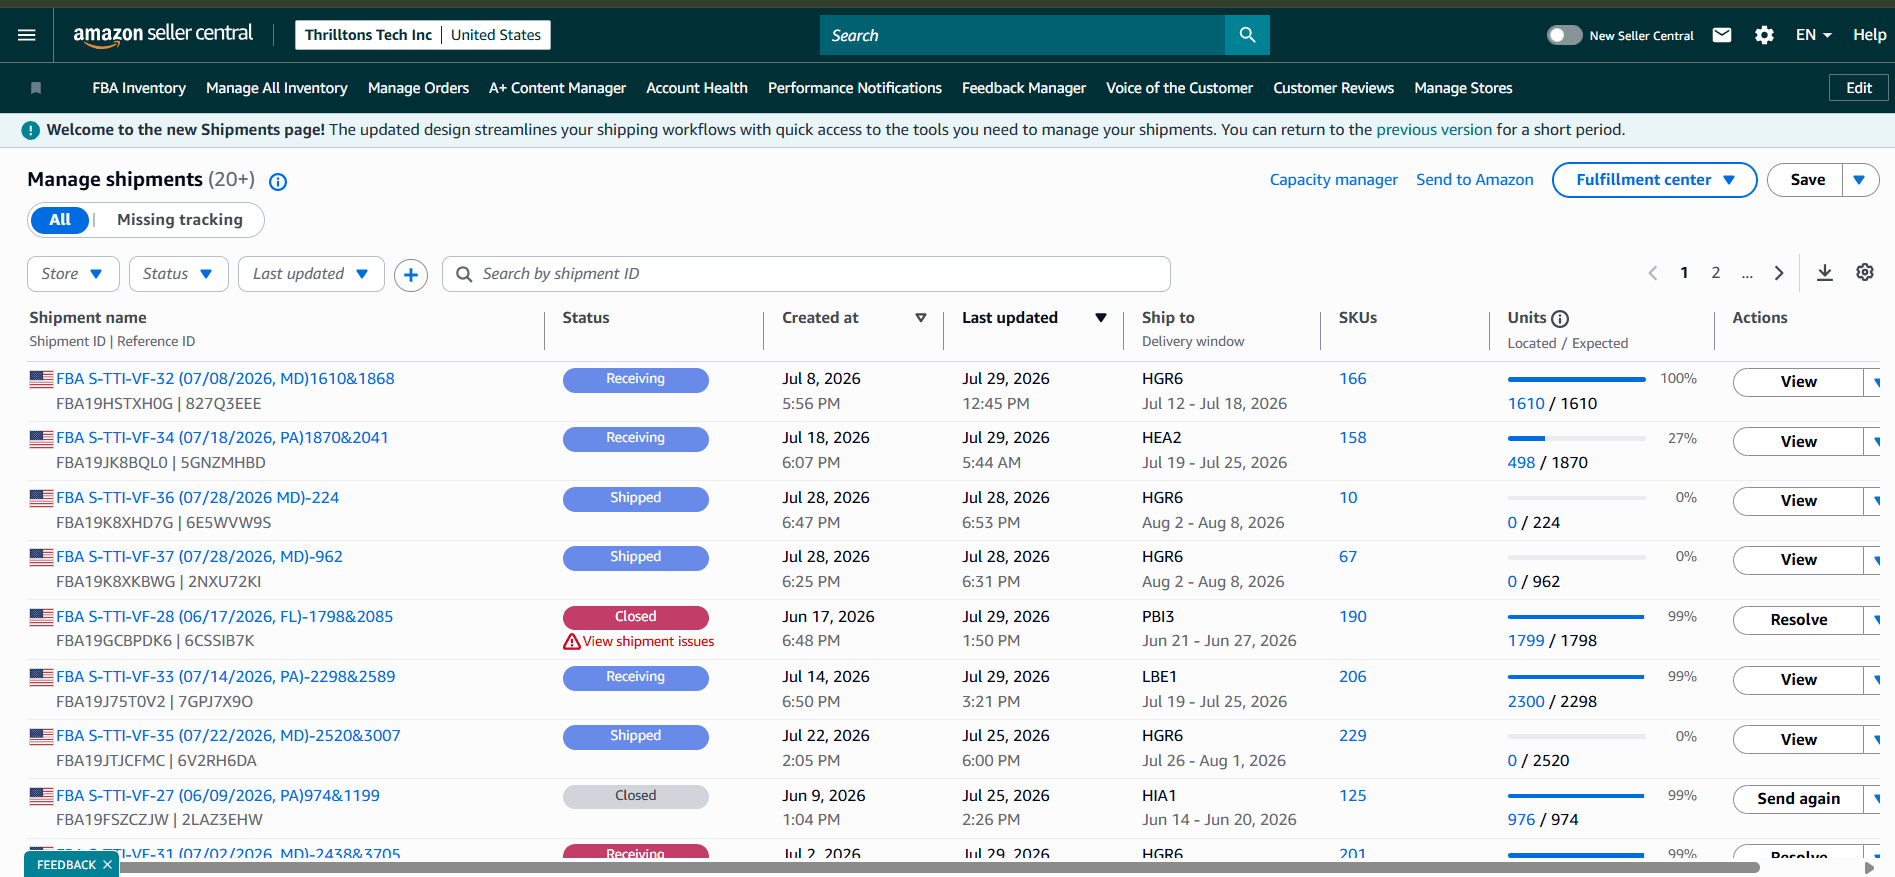The width and height of the screenshot is (1895, 877).
Task: Expand the Fulfillment center dropdown
Action: click(1654, 180)
